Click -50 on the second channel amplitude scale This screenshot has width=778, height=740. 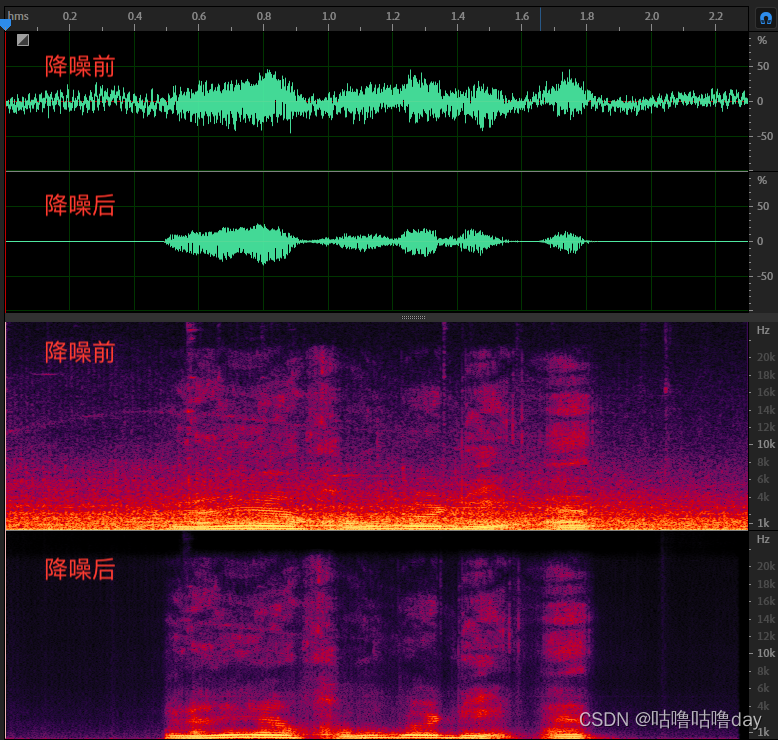point(765,276)
